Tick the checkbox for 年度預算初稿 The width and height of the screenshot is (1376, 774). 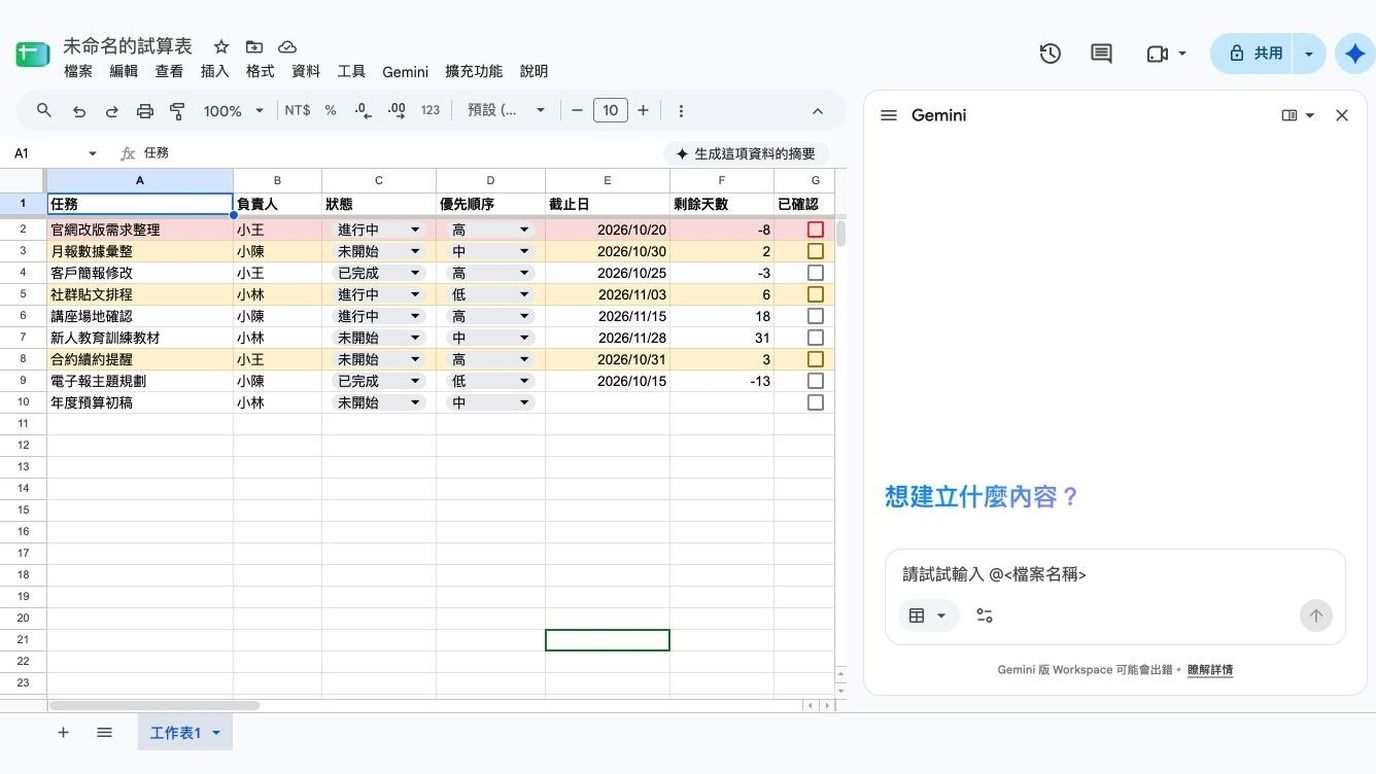click(816, 403)
